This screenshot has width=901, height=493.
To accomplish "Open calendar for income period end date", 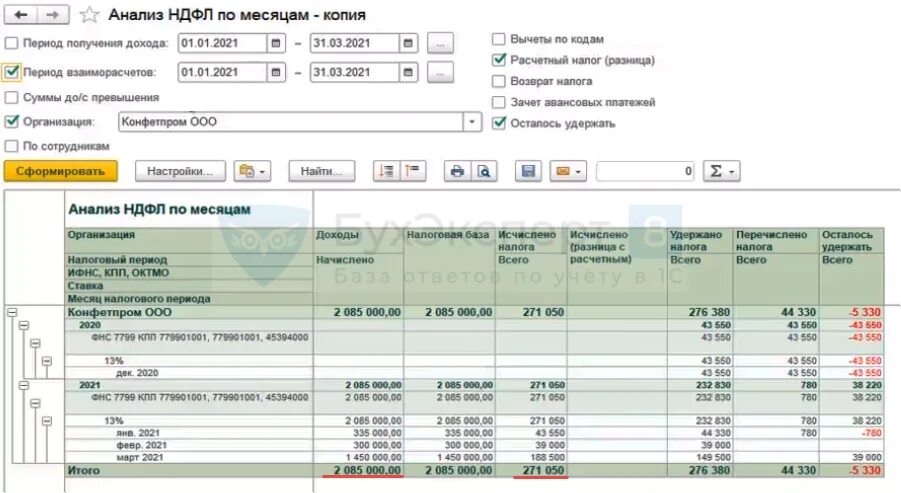I will click(x=408, y=43).
